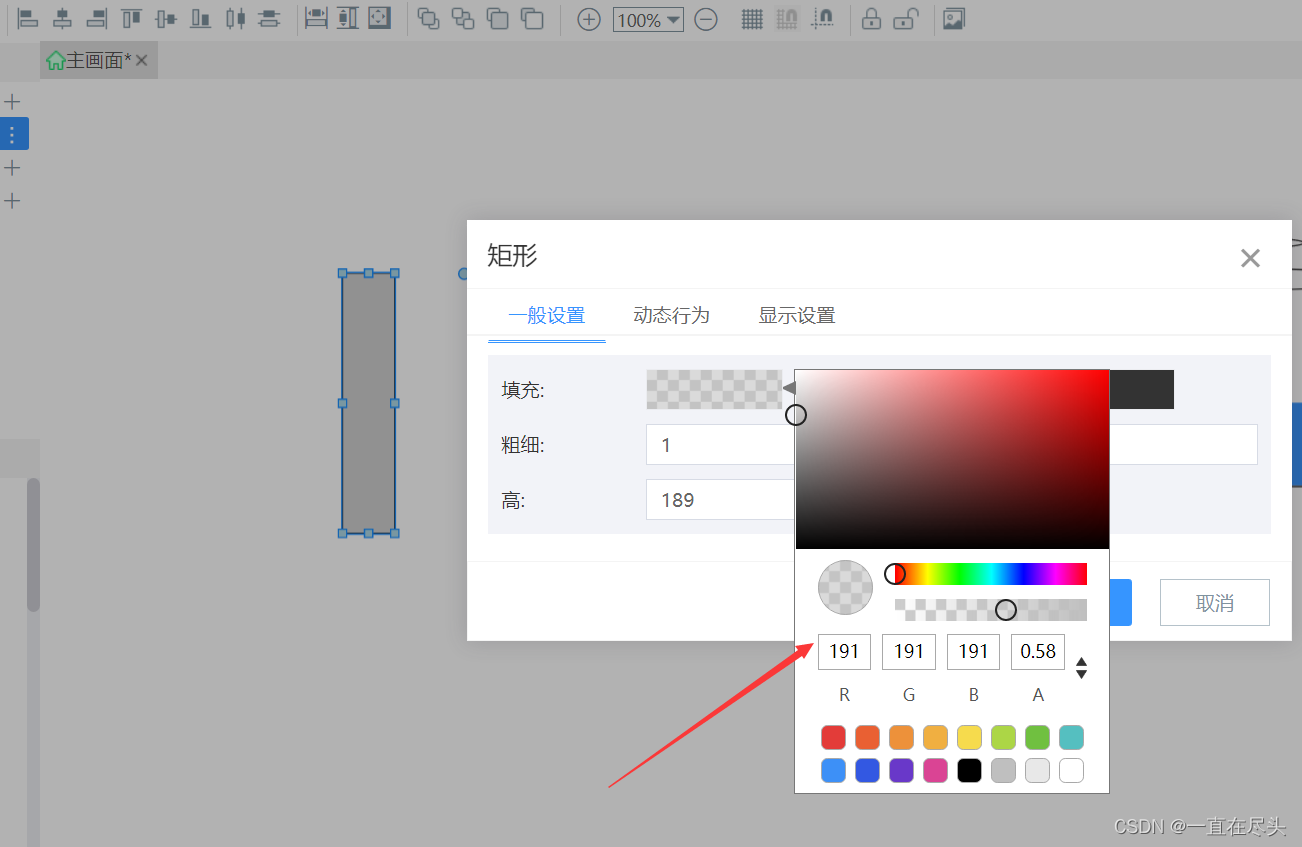
Task: Click the alpha value stepper up arrow
Action: (x=1081, y=662)
